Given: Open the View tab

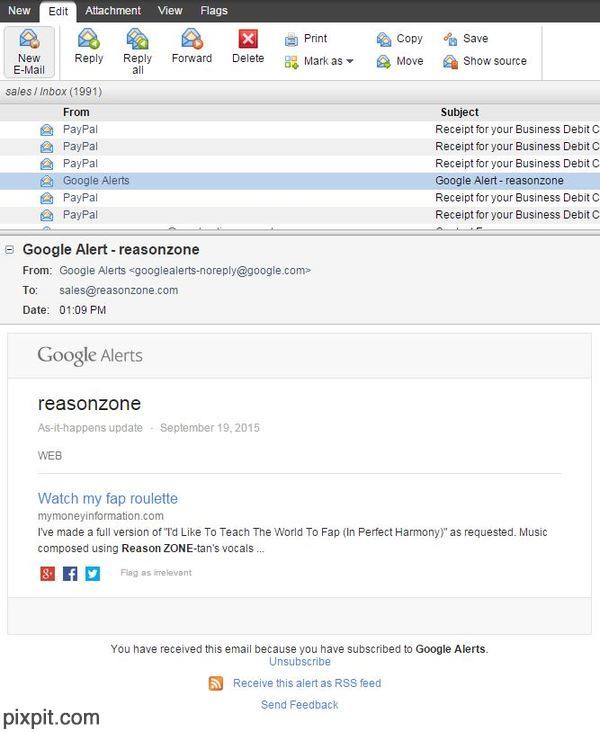Looking at the screenshot, I should 170,11.
